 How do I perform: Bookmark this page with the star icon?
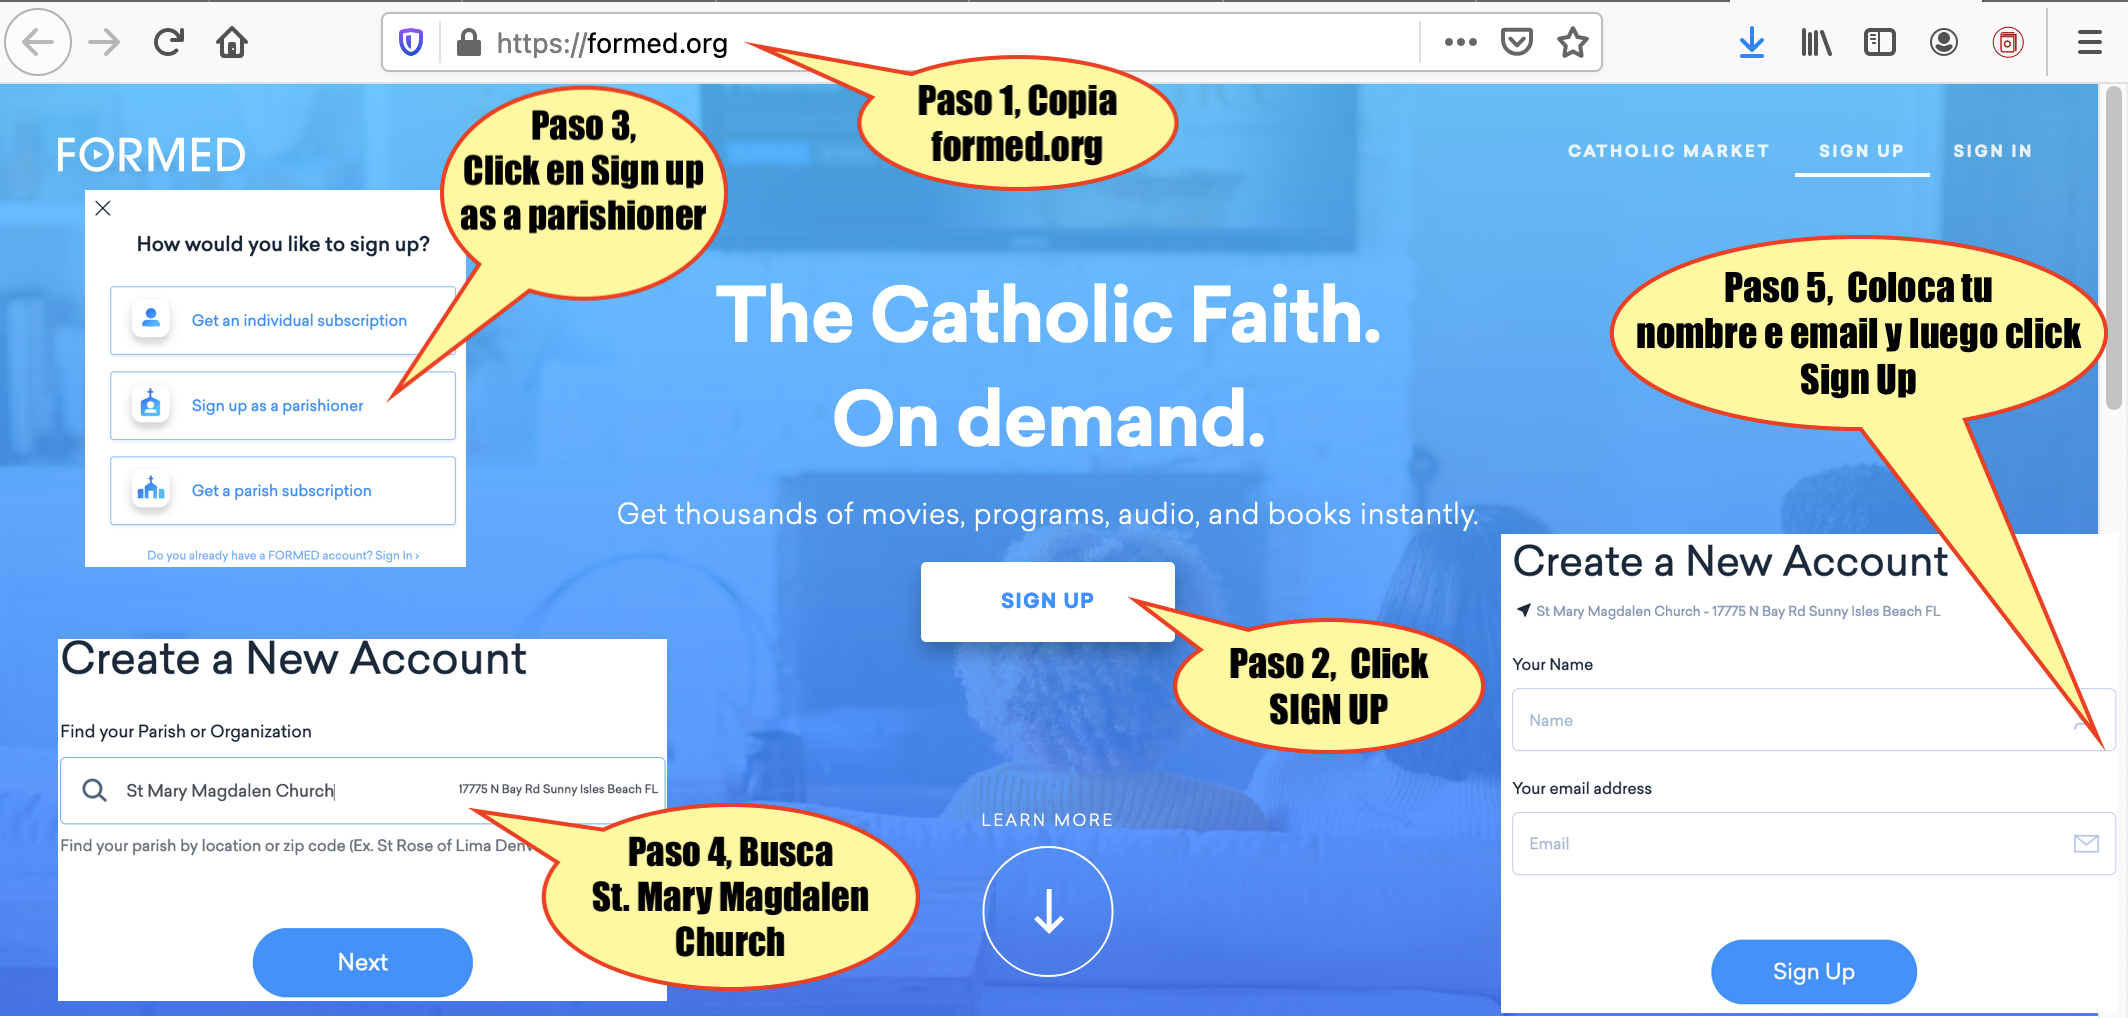point(1573,42)
